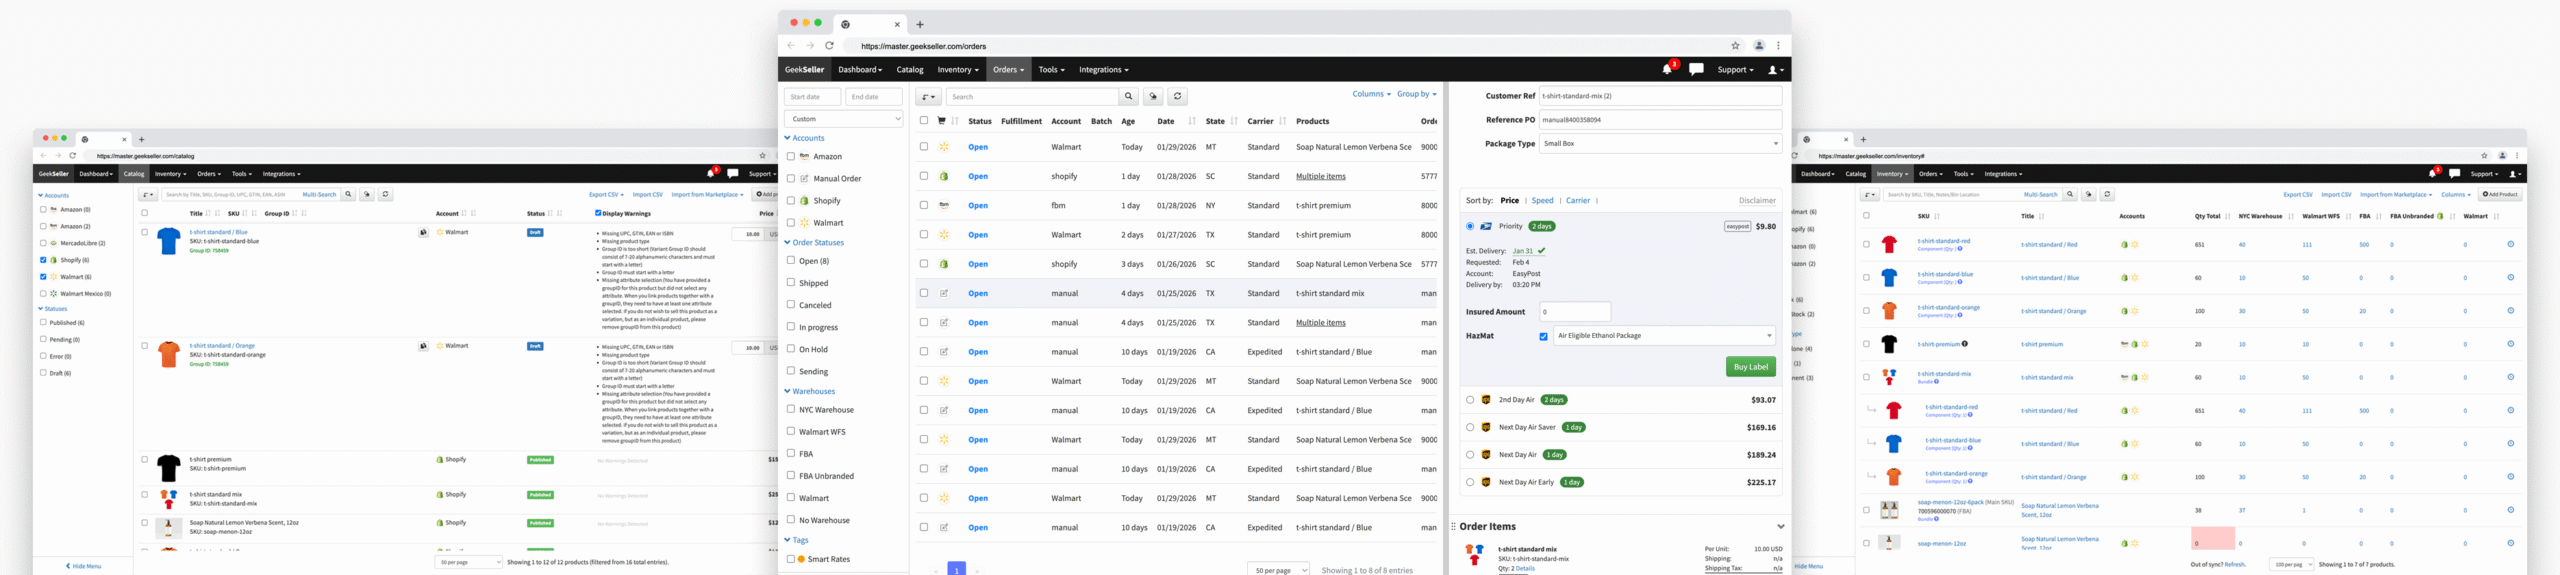2560x575 pixels.
Task: Click the Buy Label button
Action: click(x=1750, y=367)
